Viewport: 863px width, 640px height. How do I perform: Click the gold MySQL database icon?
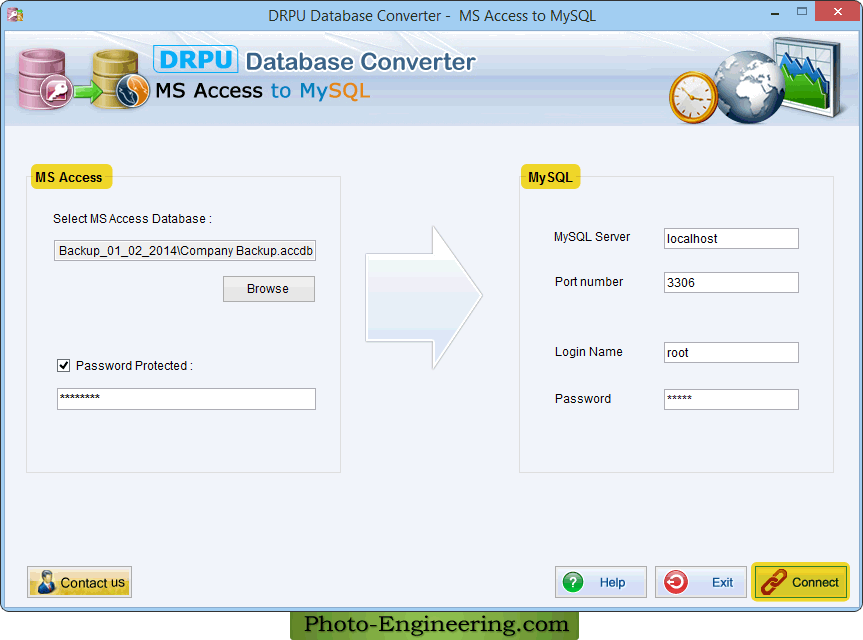(x=121, y=79)
